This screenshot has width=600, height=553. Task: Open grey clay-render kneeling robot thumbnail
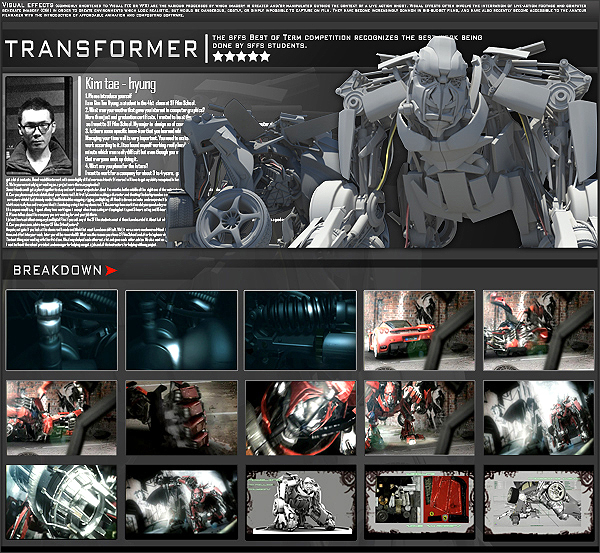click(300, 502)
